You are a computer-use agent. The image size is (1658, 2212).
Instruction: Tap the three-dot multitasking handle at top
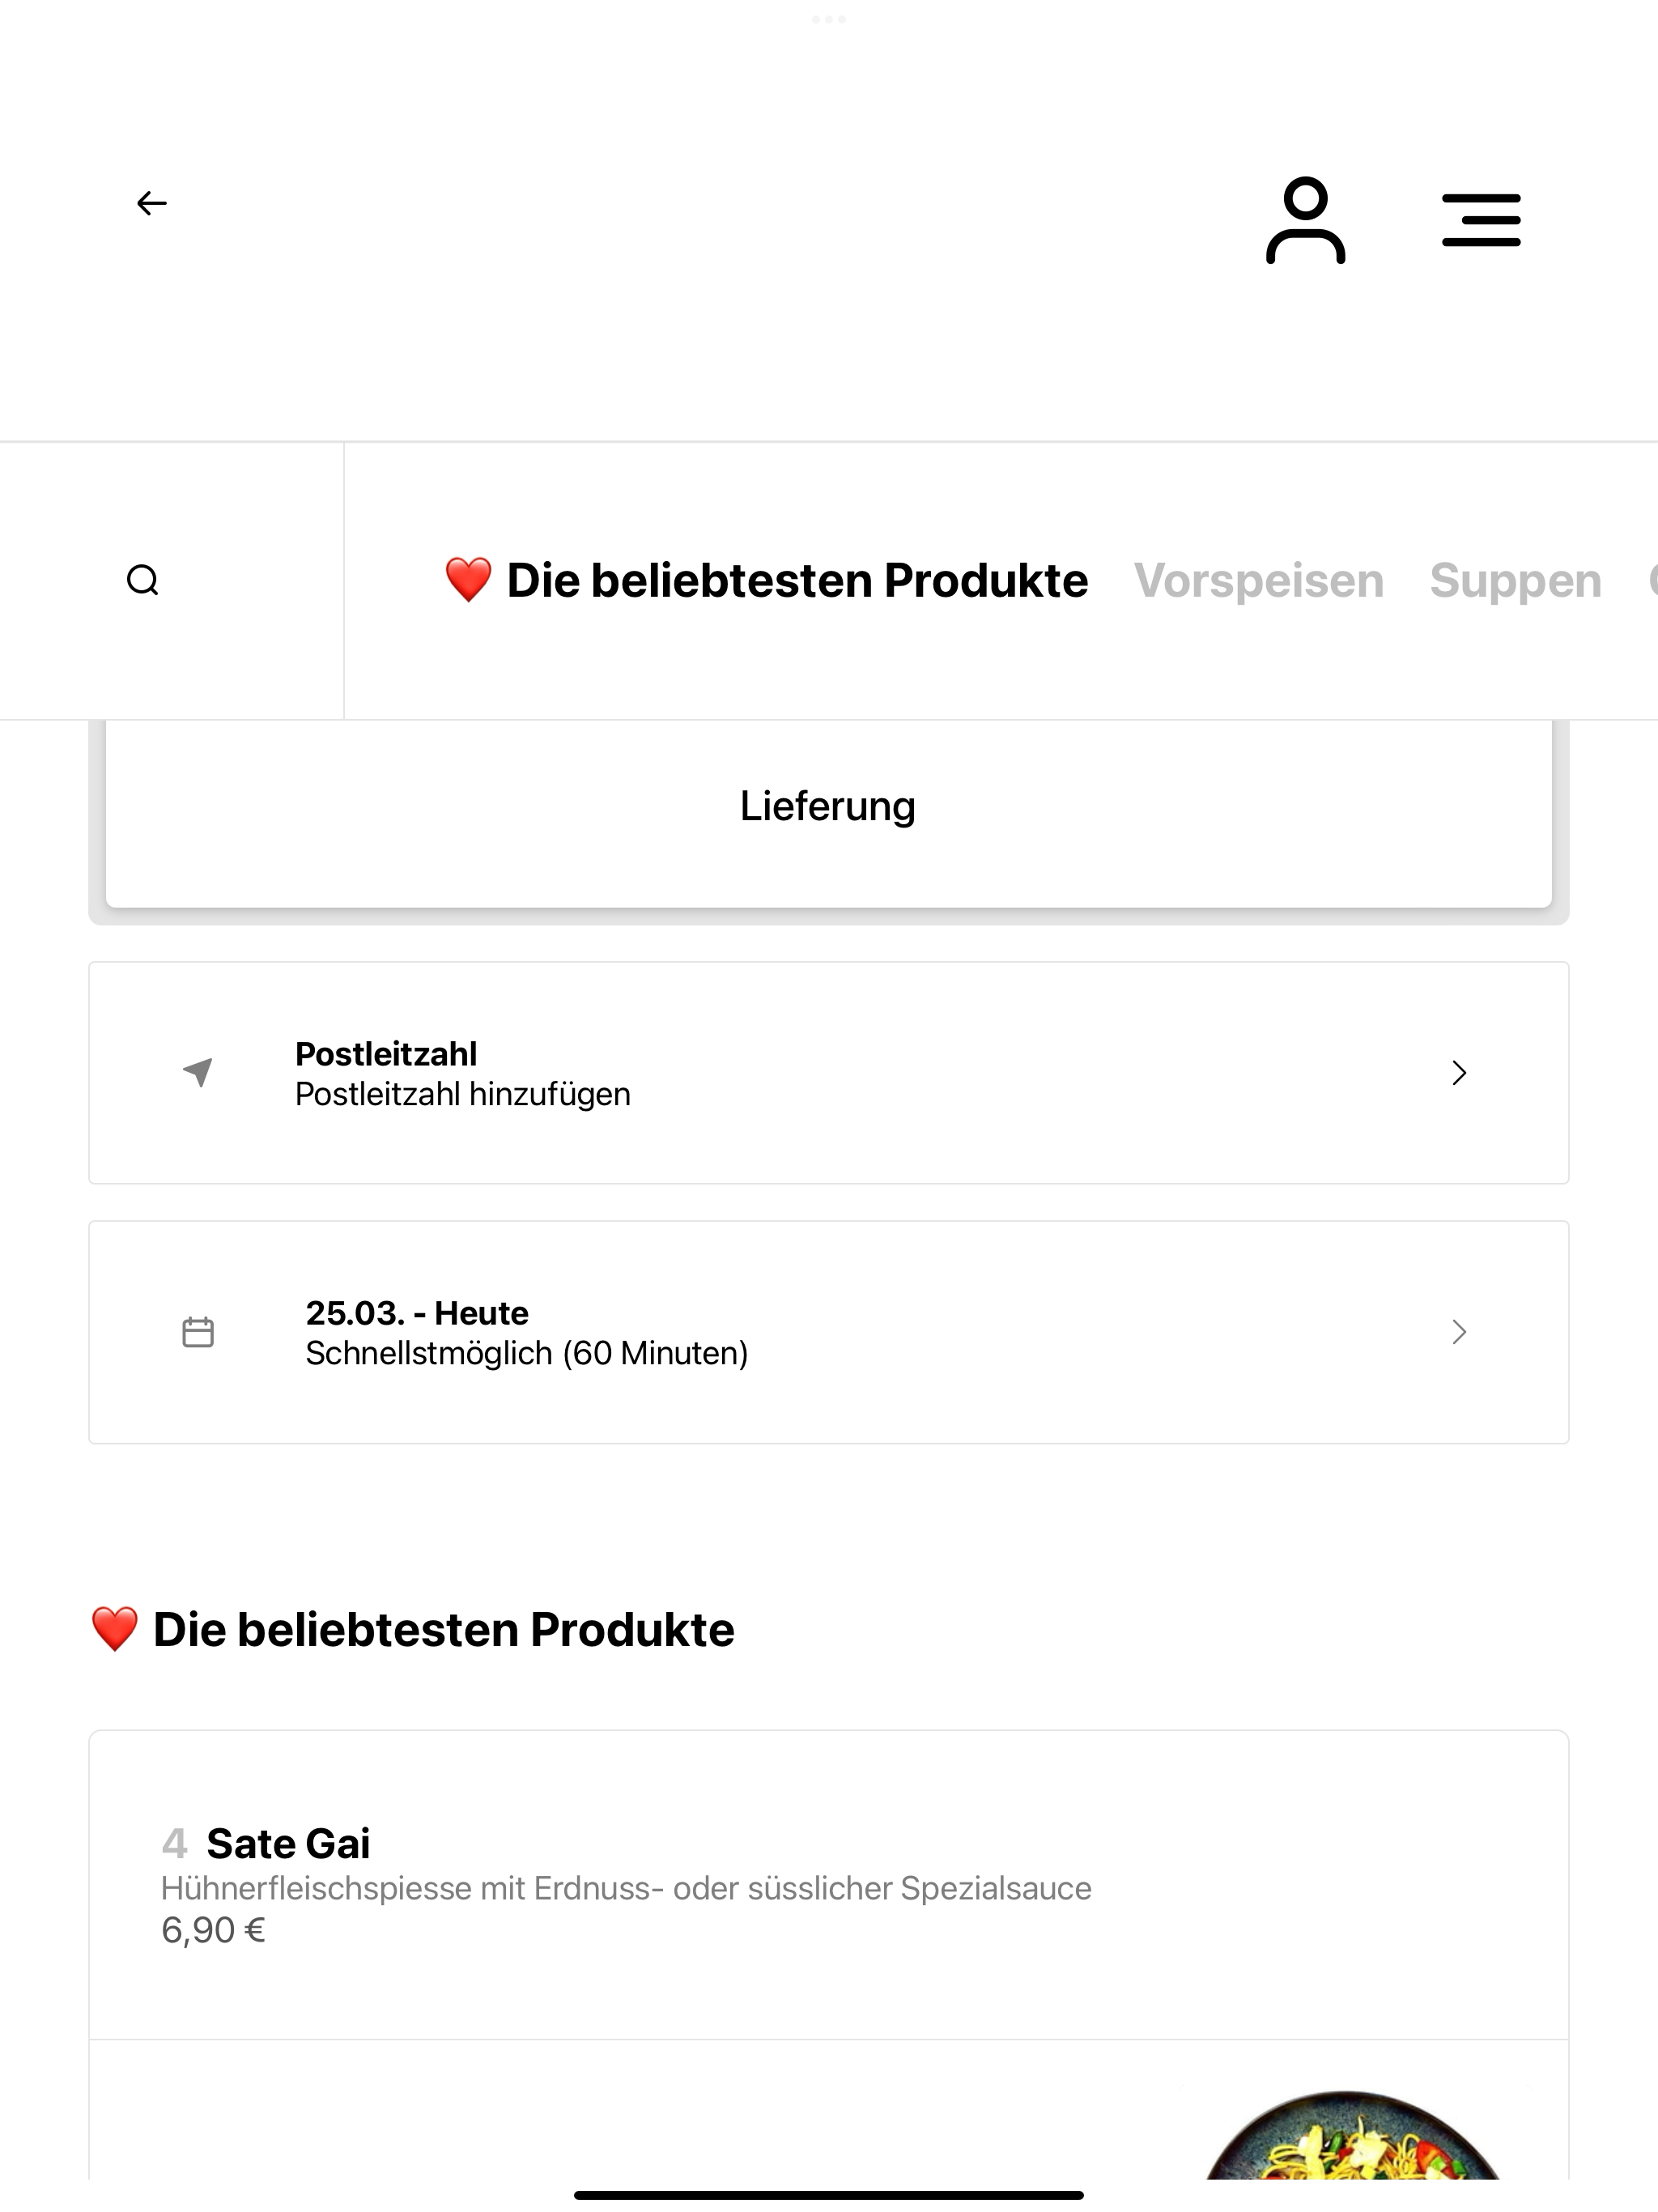coord(829,19)
